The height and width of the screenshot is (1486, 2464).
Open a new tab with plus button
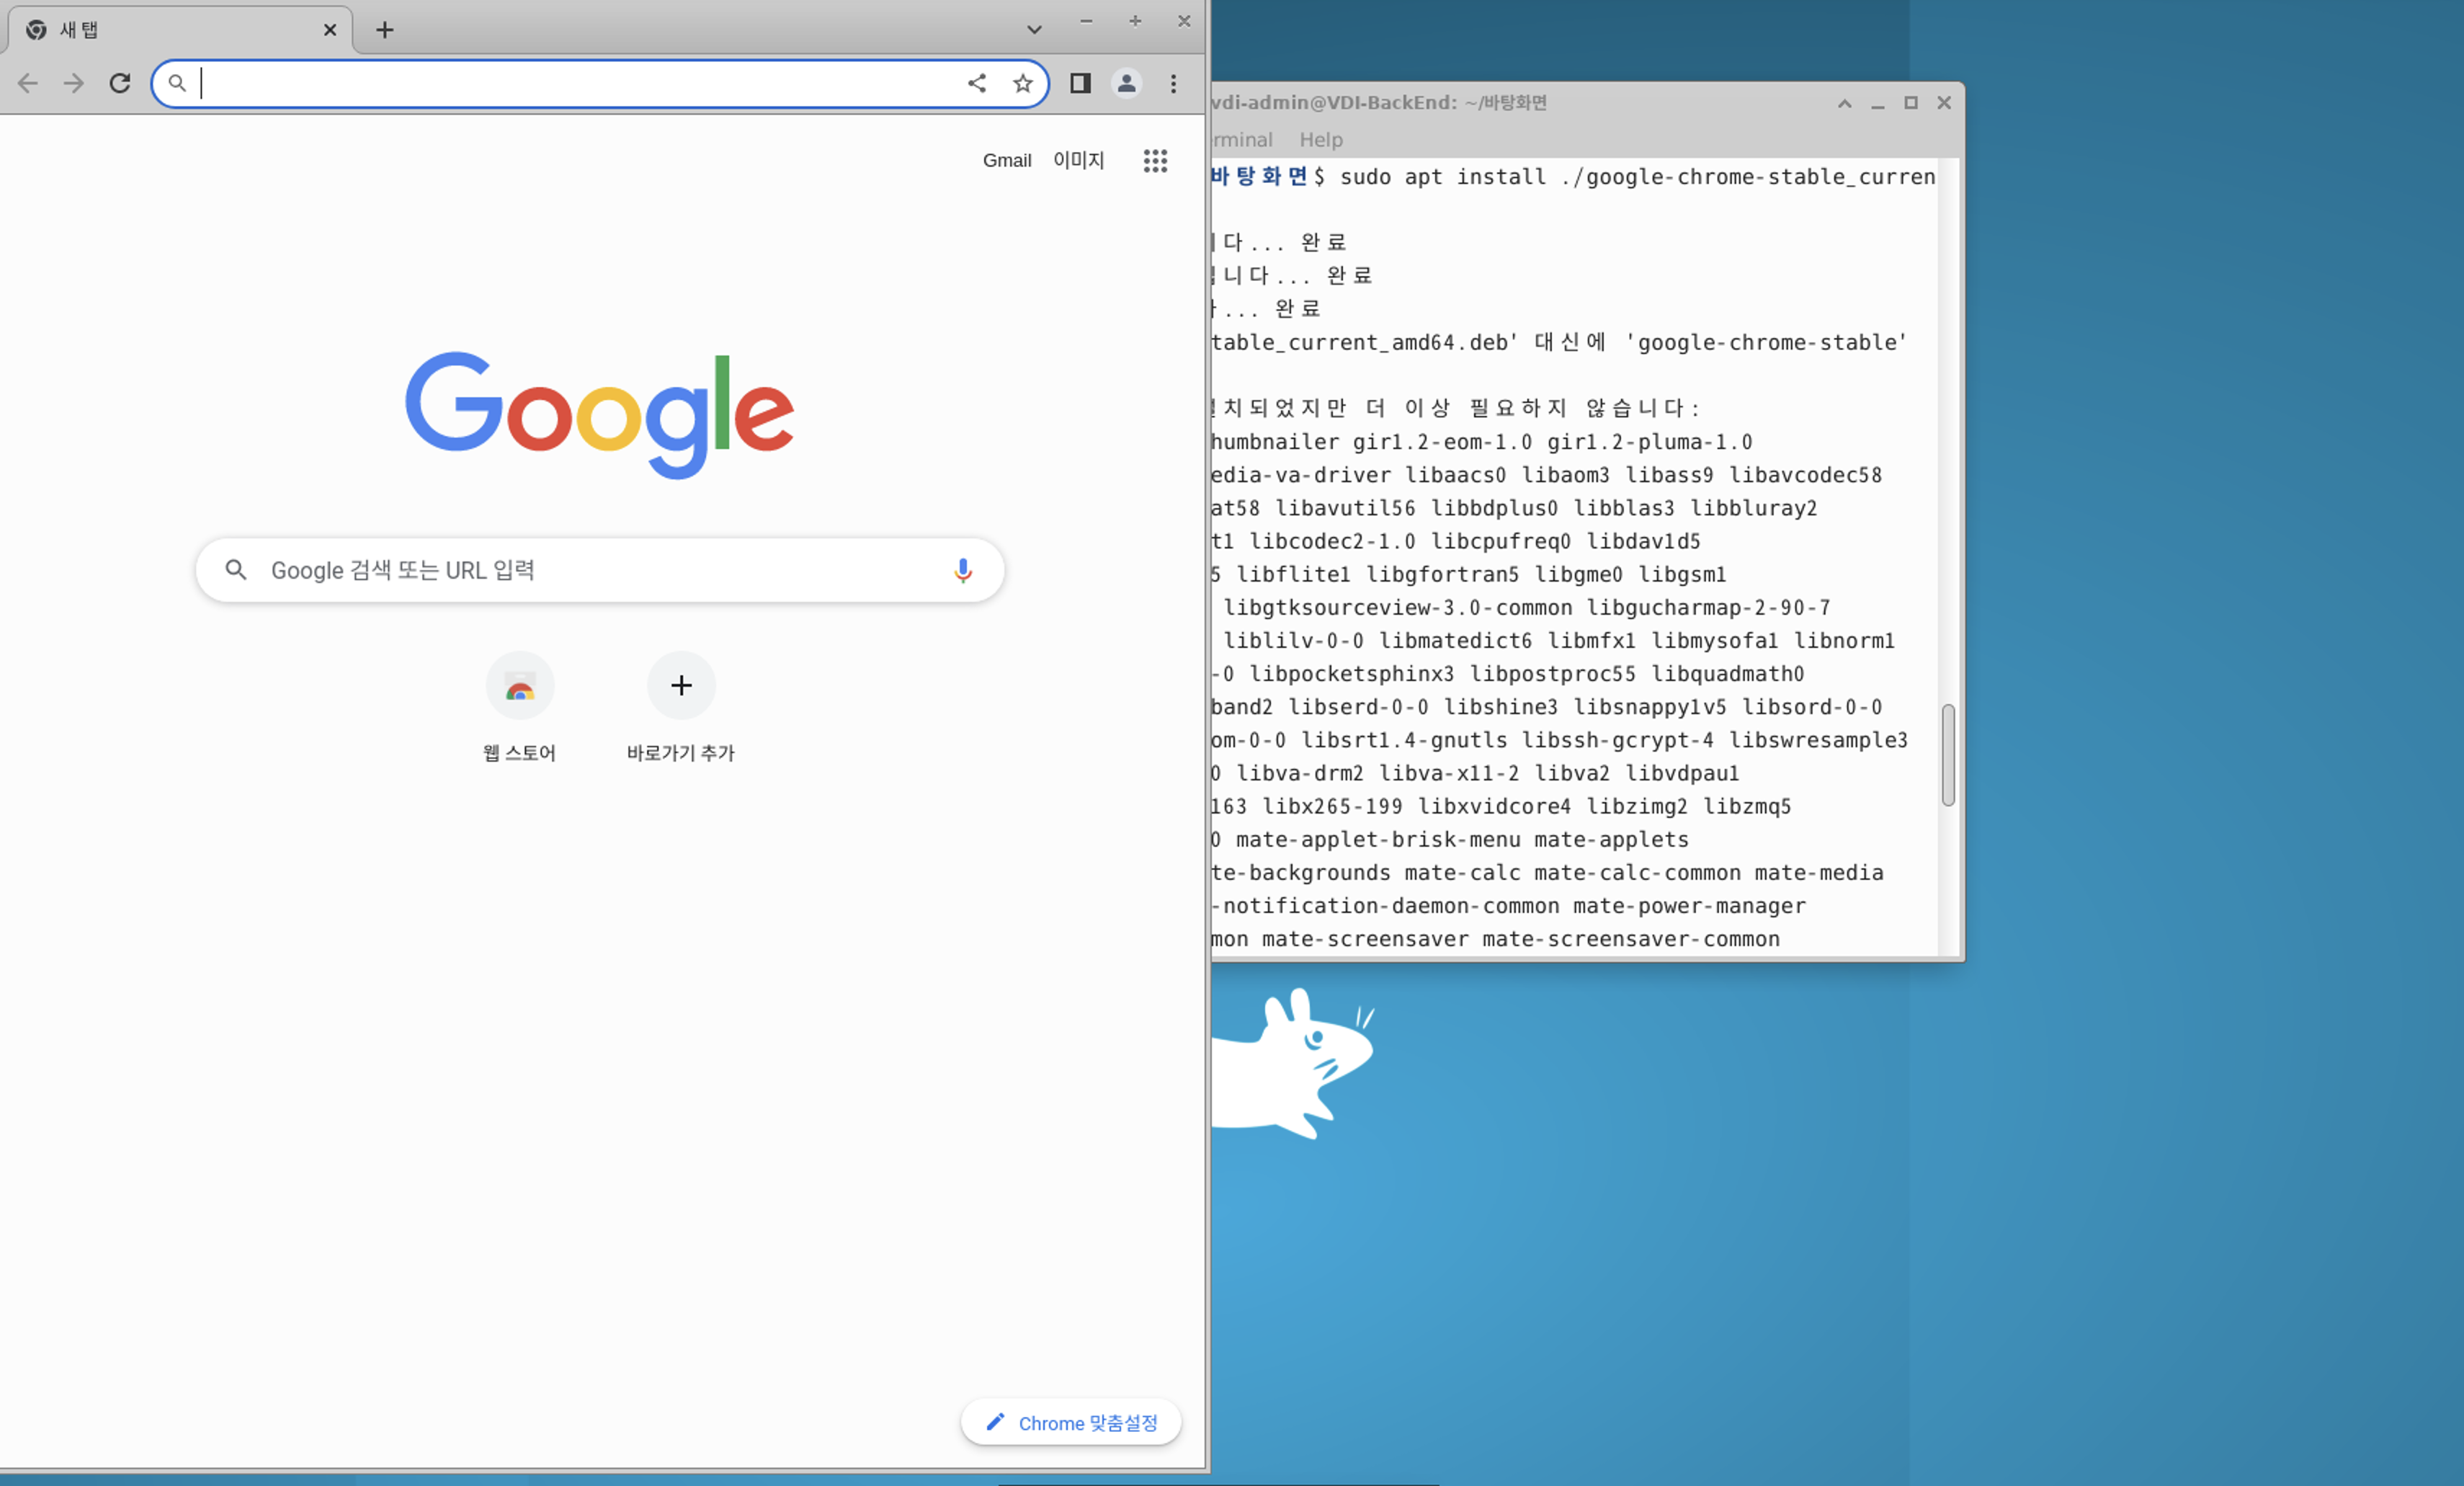pyautogui.click(x=384, y=30)
